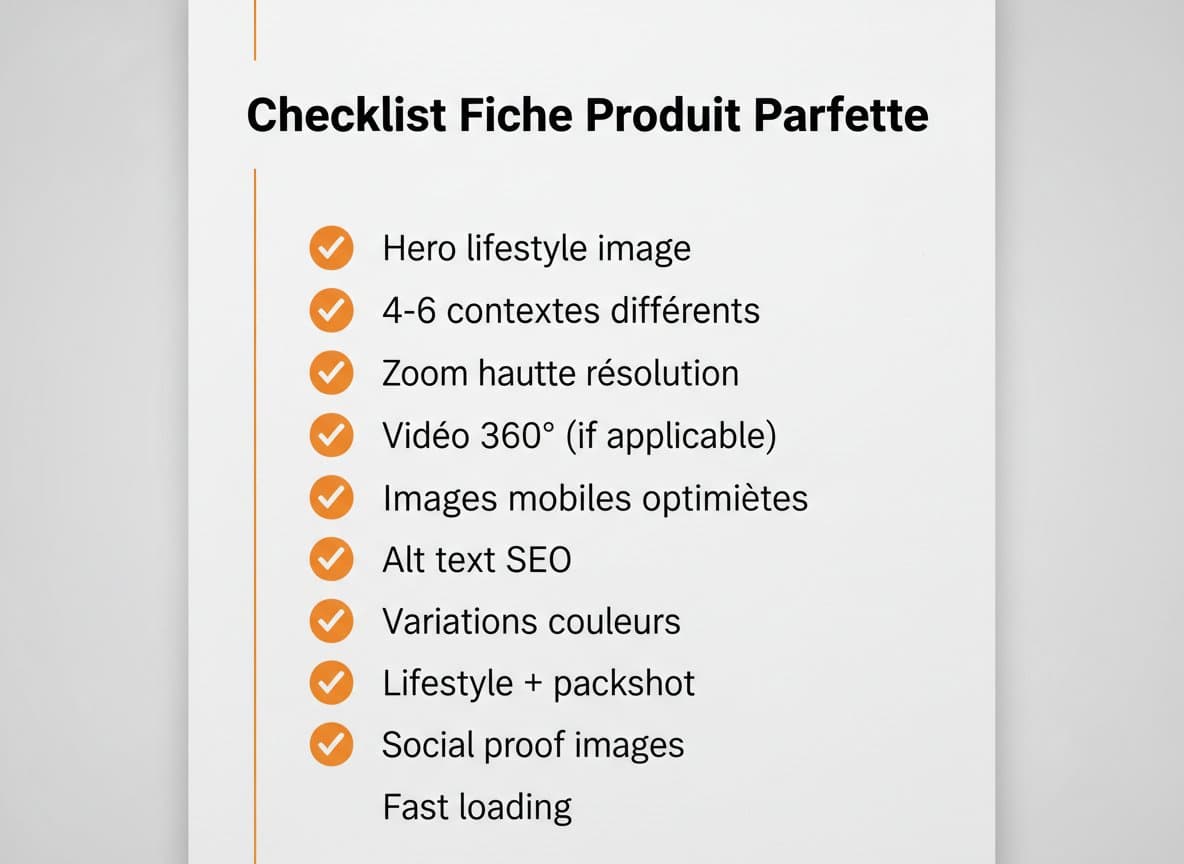Click the Social proof images label
Image resolution: width=1184 pixels, height=864 pixels.
[533, 745]
